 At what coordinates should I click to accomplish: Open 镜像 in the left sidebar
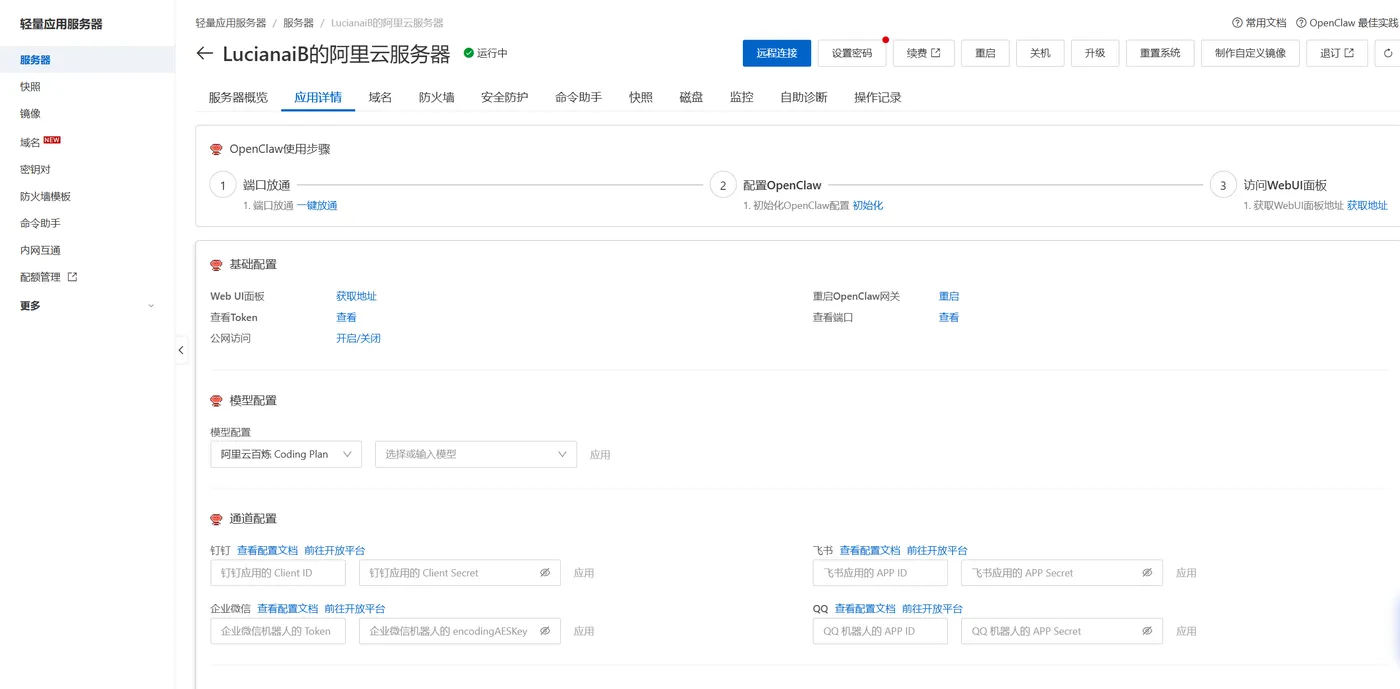pos(30,114)
